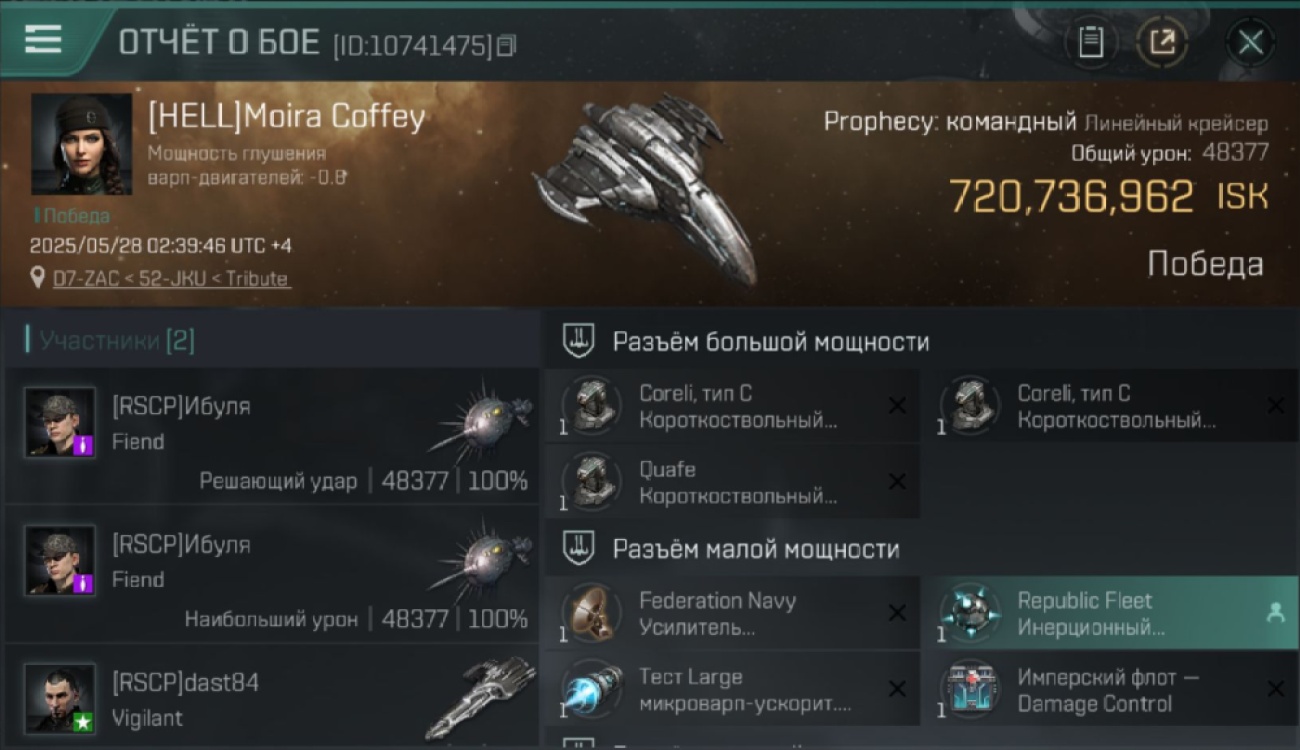This screenshot has height=750, width=1300.
Task: Select the Тест Large microwarp module
Action: pos(732,689)
